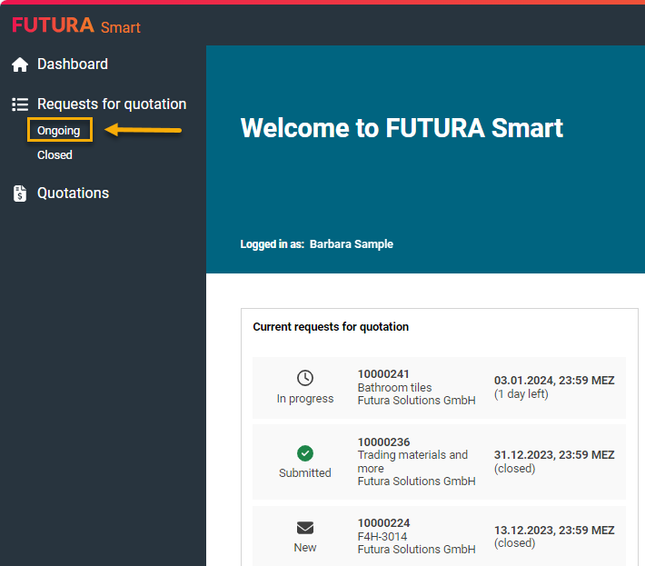Click the FUTURA Smart logo
Viewport: 645px width, 566px height.
tap(76, 26)
